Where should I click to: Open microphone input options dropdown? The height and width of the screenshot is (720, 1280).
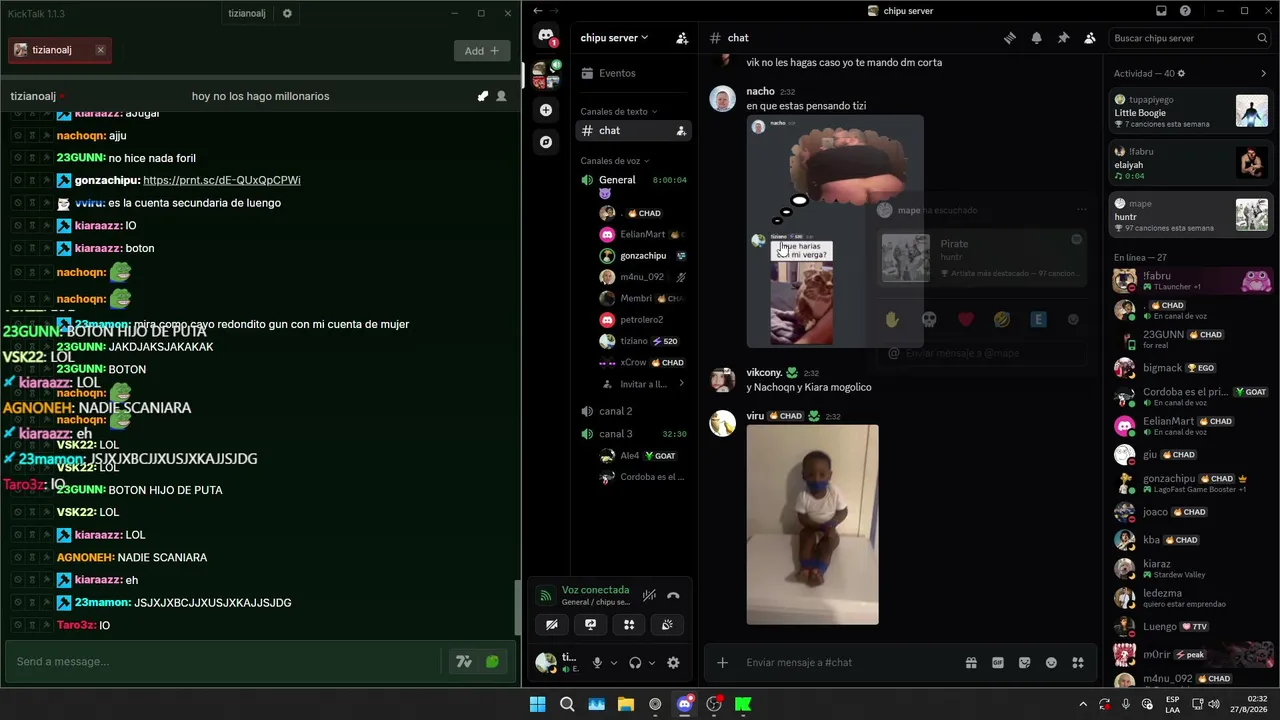614,662
